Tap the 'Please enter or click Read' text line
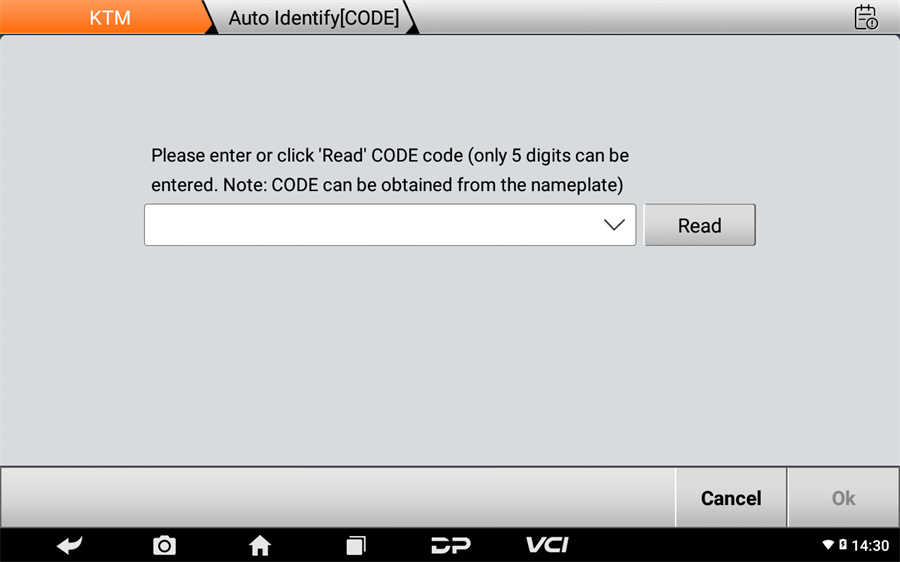This screenshot has width=900, height=562. [x=390, y=156]
